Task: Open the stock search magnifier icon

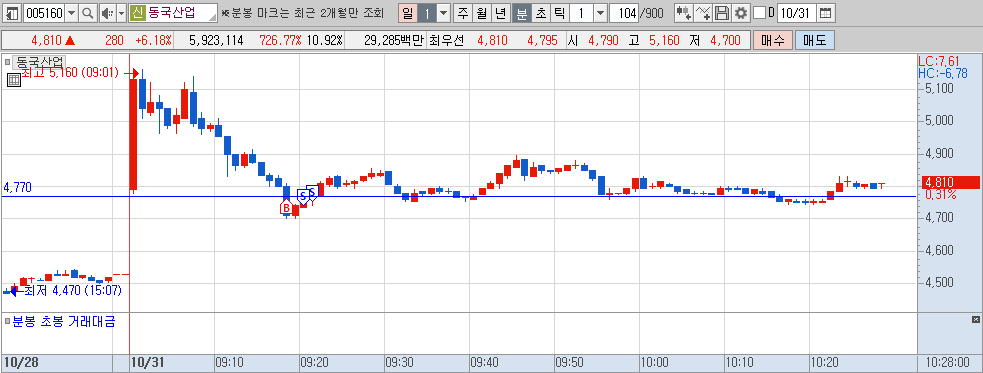Action: click(88, 13)
